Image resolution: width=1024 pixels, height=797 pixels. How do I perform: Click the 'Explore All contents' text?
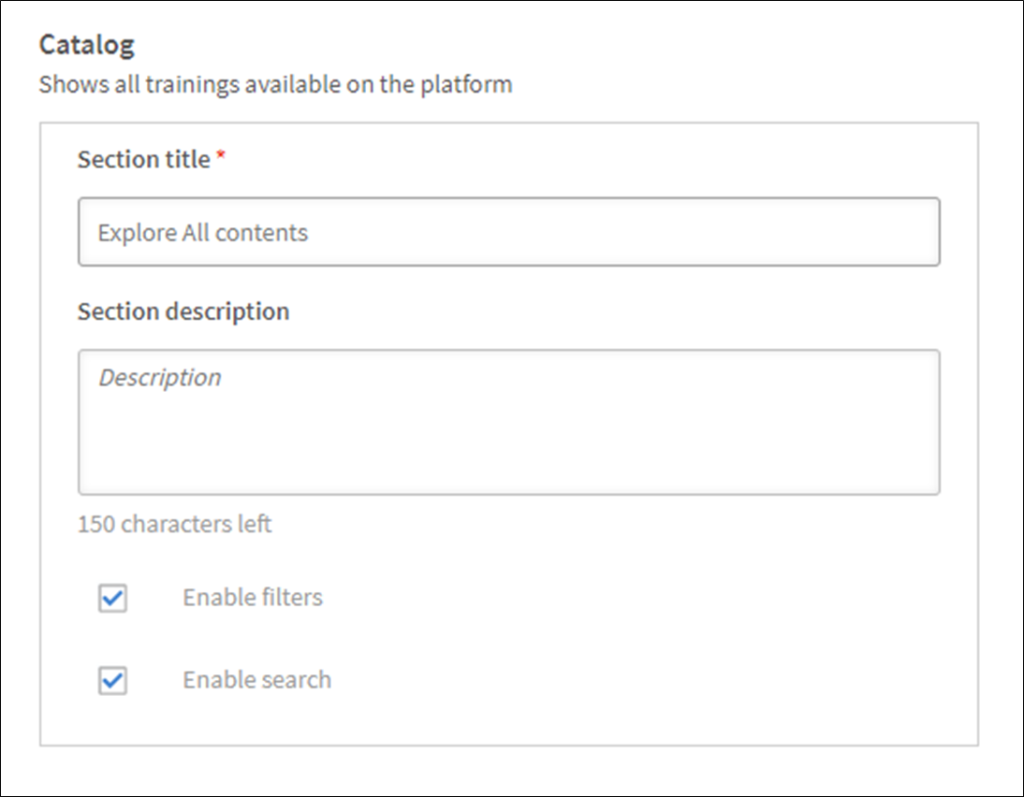tap(202, 233)
